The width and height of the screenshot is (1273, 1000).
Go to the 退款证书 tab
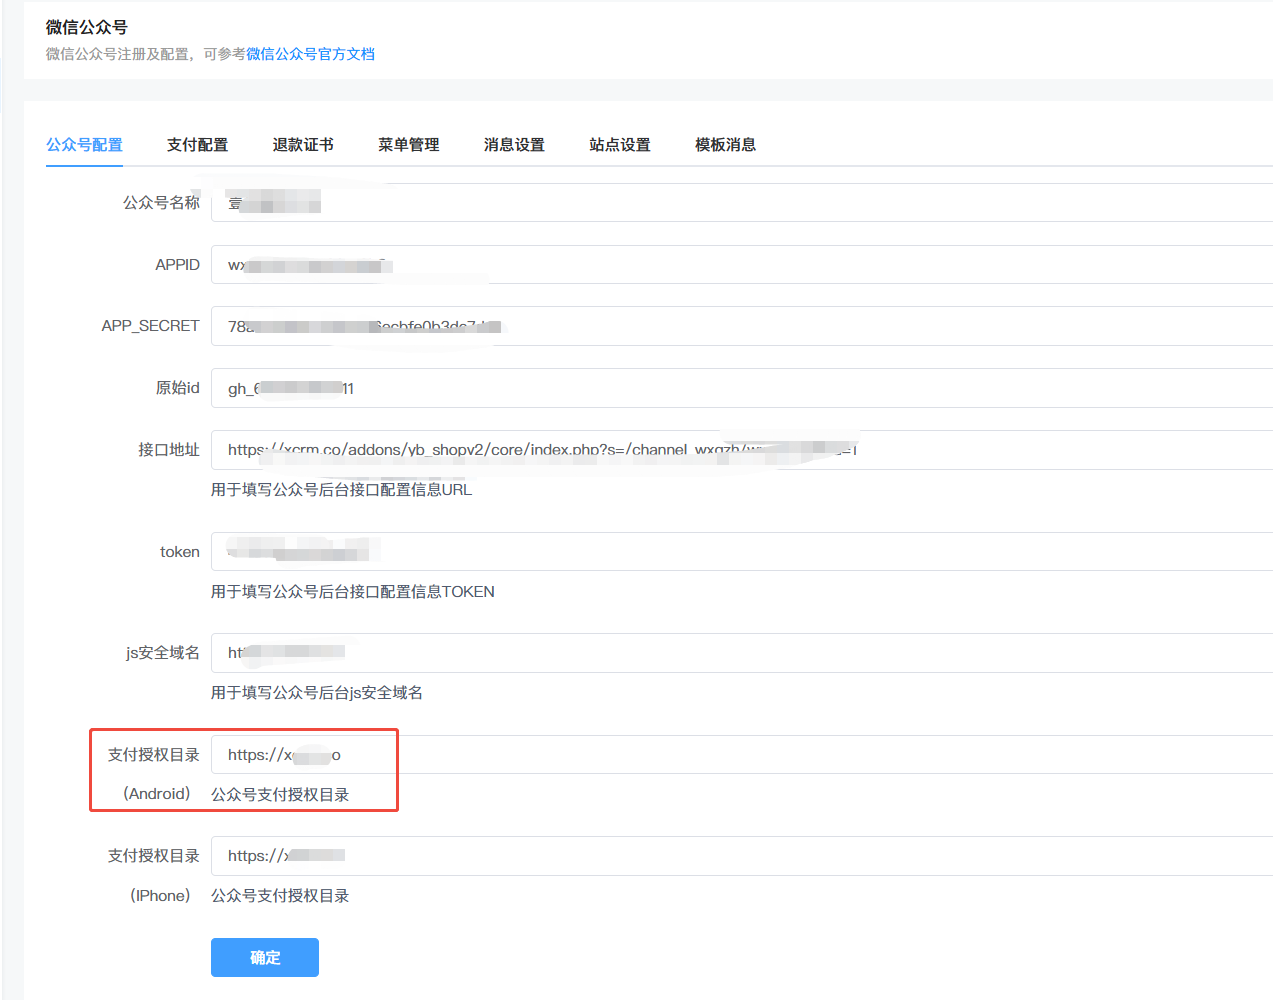tap(303, 145)
